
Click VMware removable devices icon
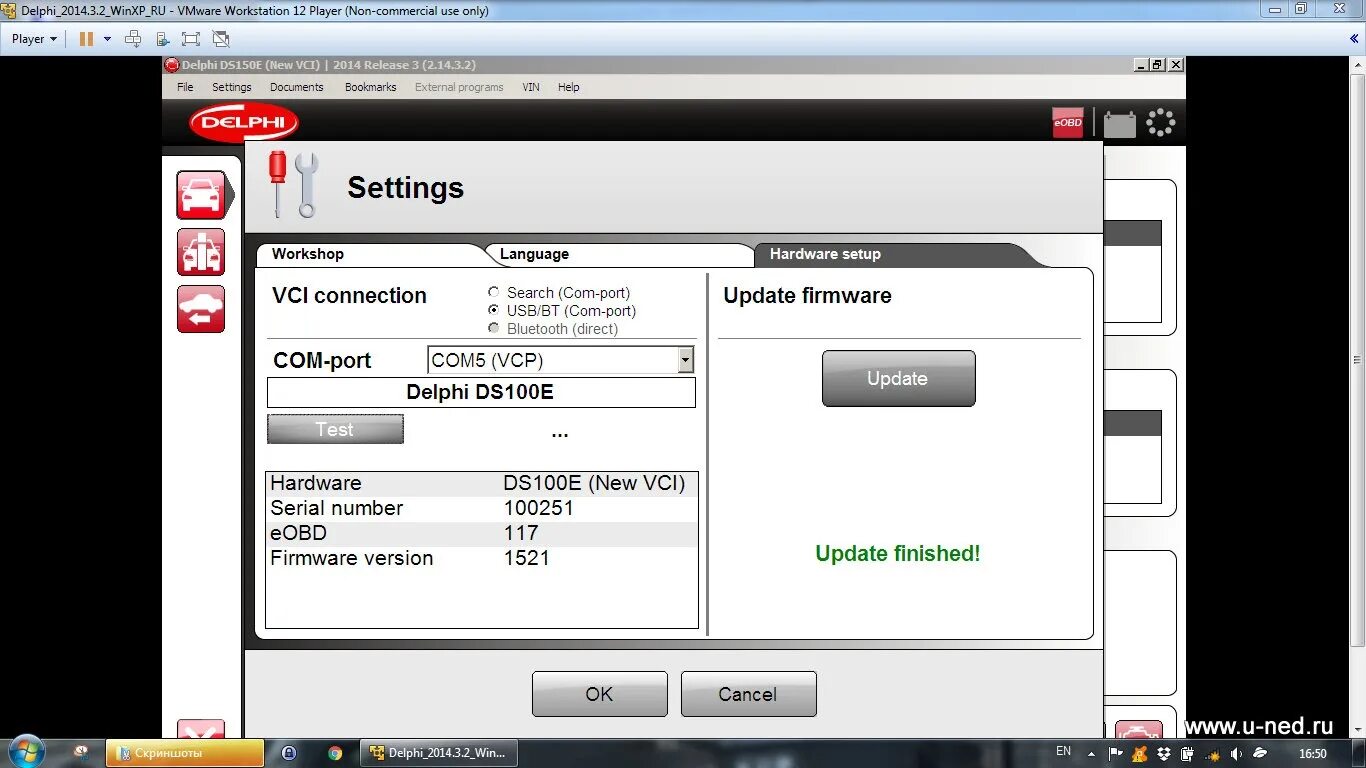coord(162,39)
